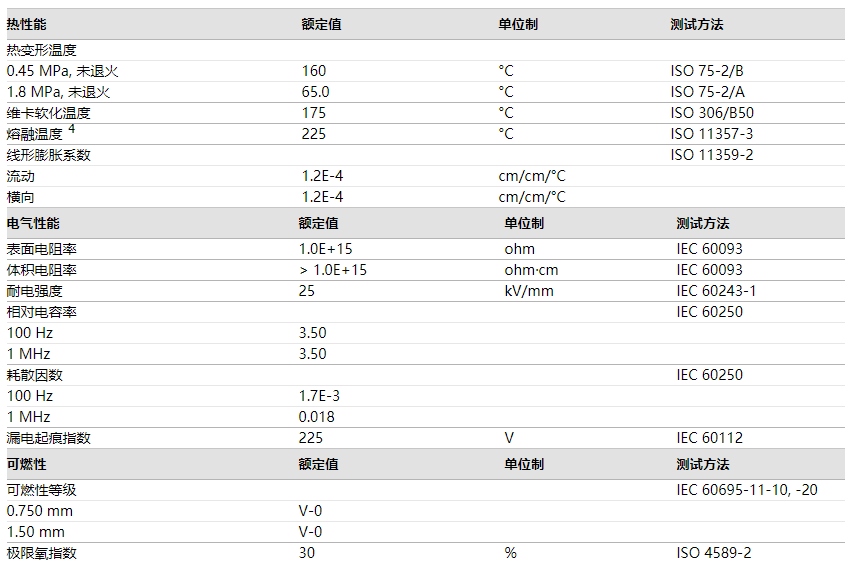This screenshot has height=567, width=848.
Task: Select the > 1.0E+15 volume resistivity value
Action: (x=332, y=270)
